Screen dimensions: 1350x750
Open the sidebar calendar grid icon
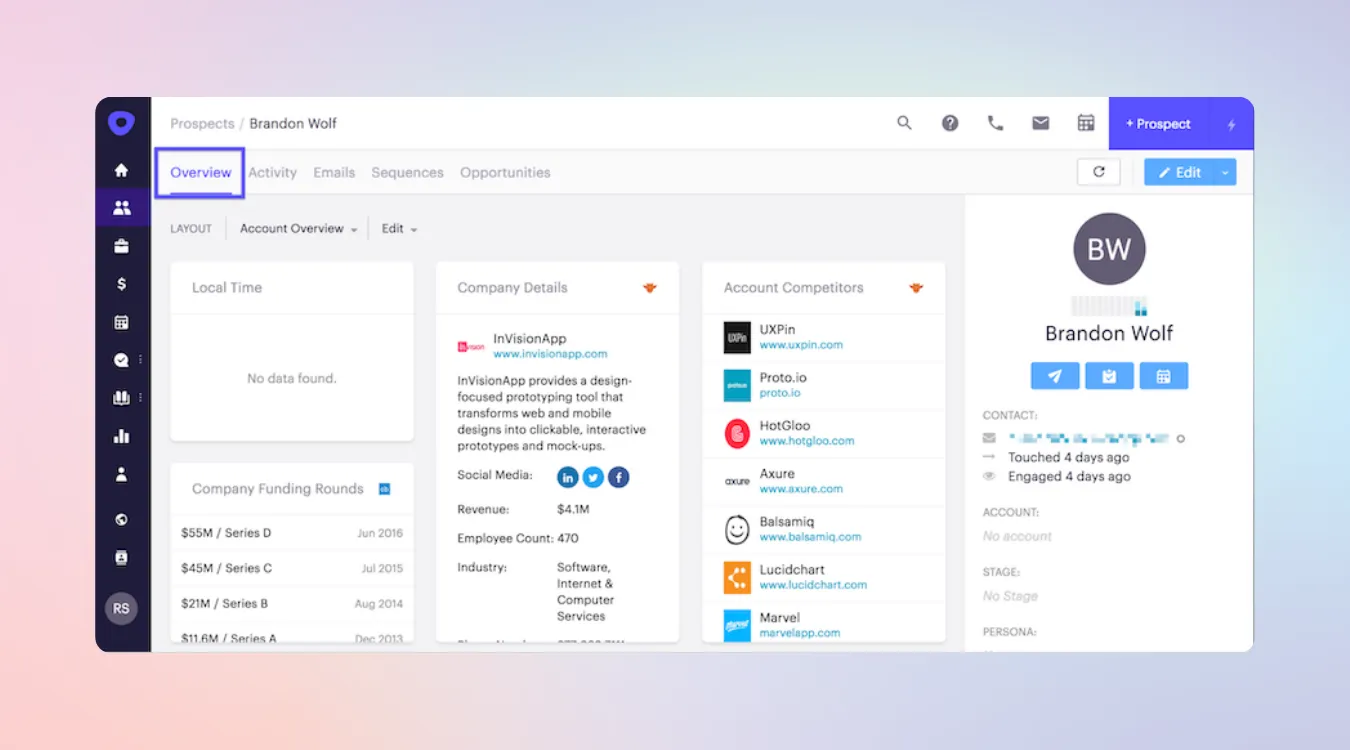click(122, 322)
